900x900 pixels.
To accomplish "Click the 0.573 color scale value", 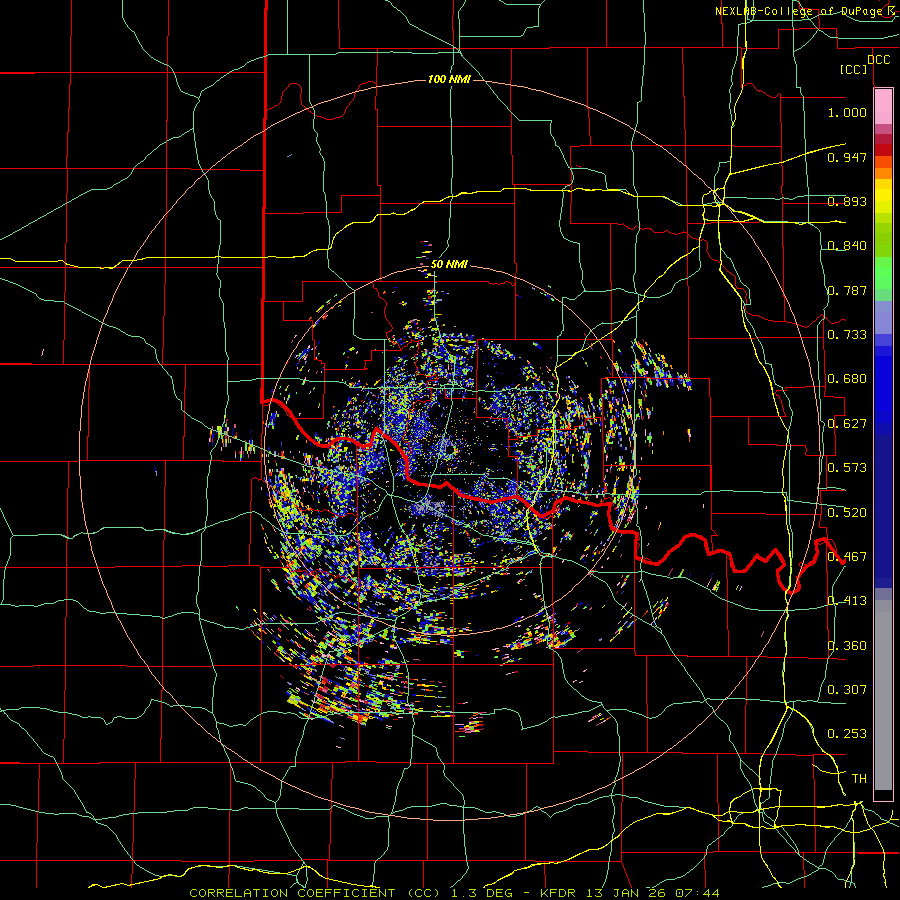I will (x=847, y=468).
